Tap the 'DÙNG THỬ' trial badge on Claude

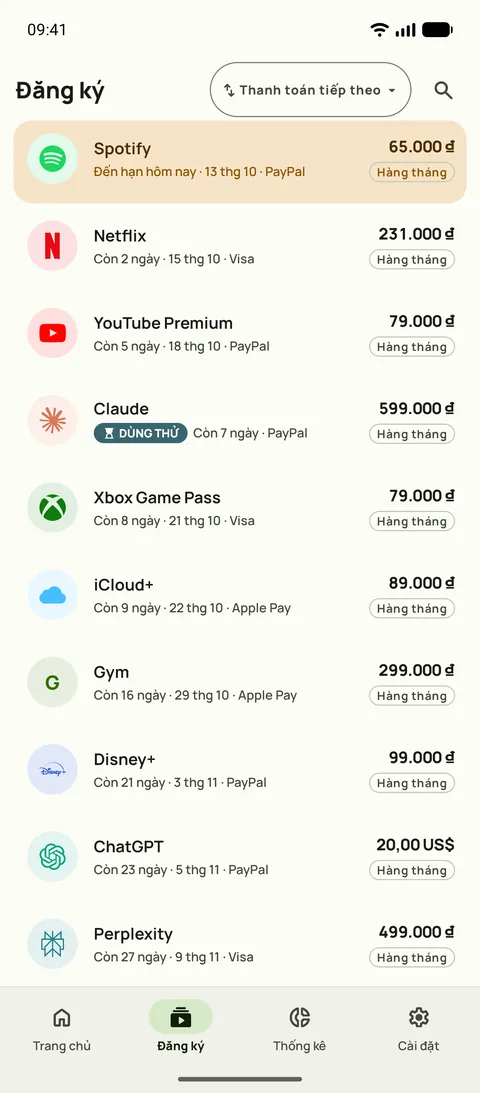pyautogui.click(x=141, y=434)
